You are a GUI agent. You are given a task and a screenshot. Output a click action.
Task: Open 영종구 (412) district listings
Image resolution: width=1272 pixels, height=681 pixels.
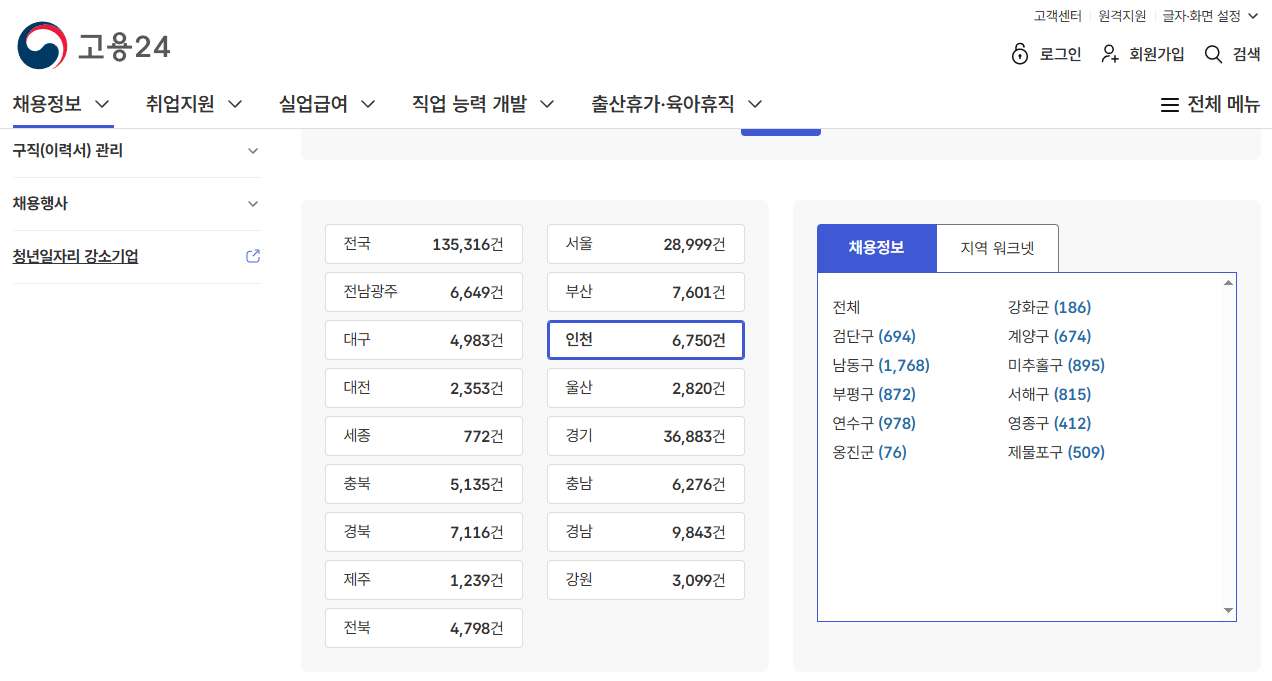[x=1049, y=423]
